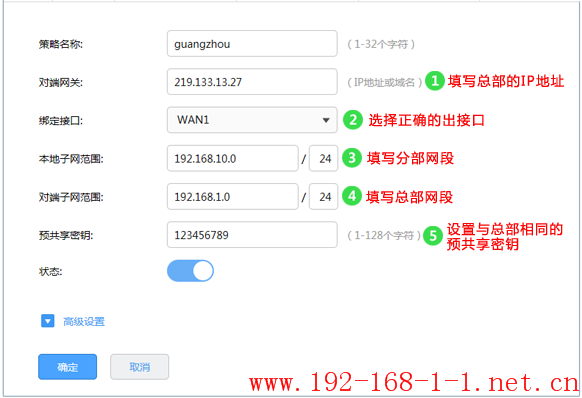Click the 状态 label
This screenshot has width=582, height=398.
[x=50, y=271]
